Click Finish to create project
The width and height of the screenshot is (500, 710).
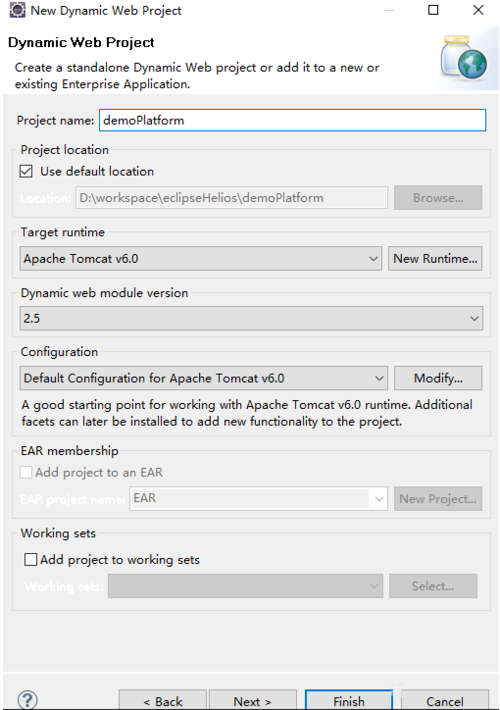349,700
